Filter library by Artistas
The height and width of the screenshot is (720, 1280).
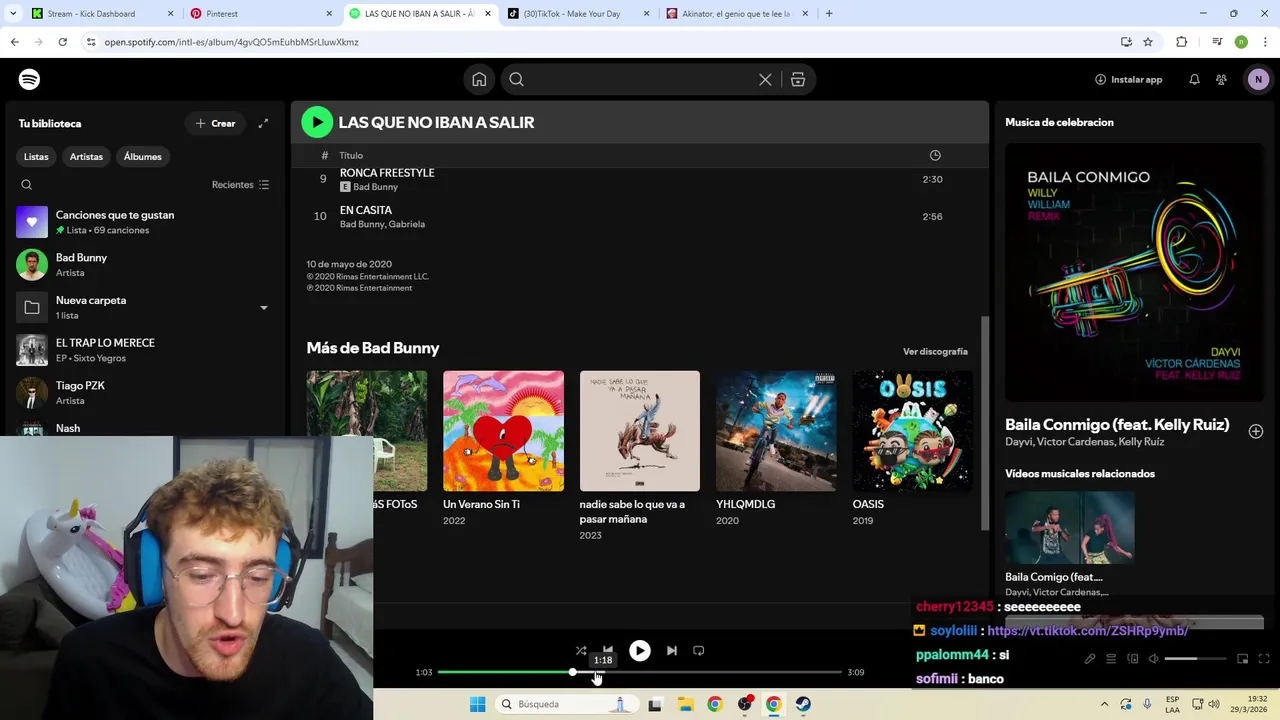coord(86,157)
